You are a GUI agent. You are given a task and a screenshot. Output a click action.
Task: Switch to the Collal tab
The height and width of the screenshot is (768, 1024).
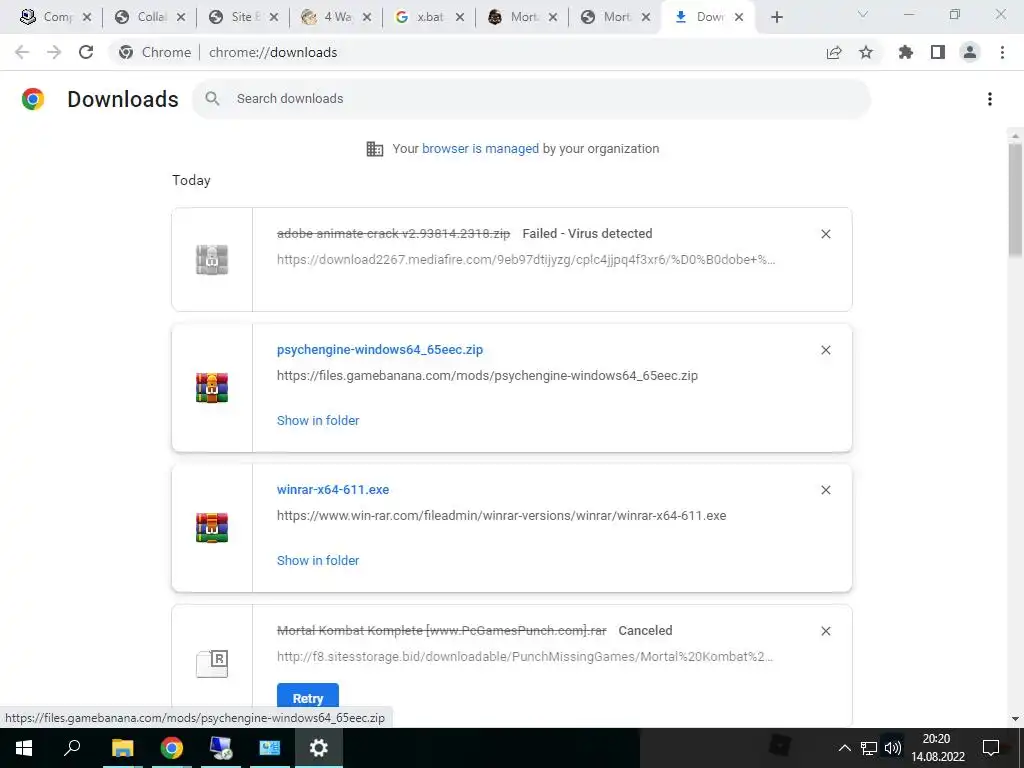pos(149,17)
